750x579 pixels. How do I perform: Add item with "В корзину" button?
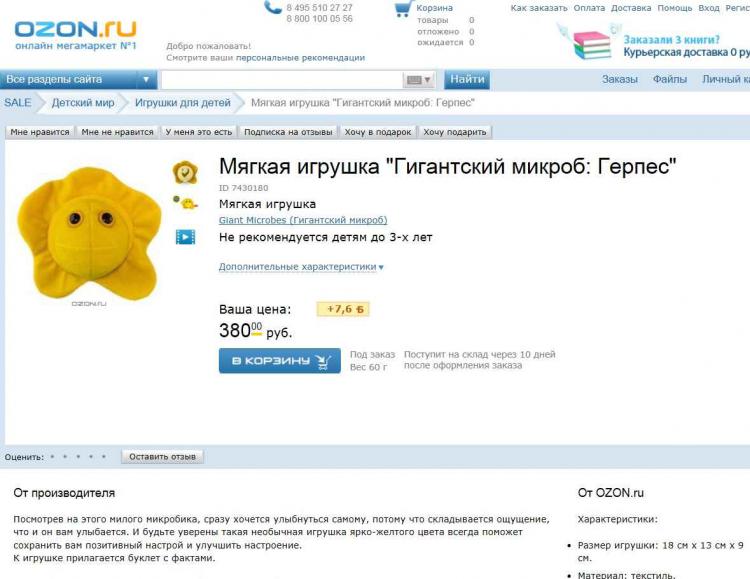[280, 360]
